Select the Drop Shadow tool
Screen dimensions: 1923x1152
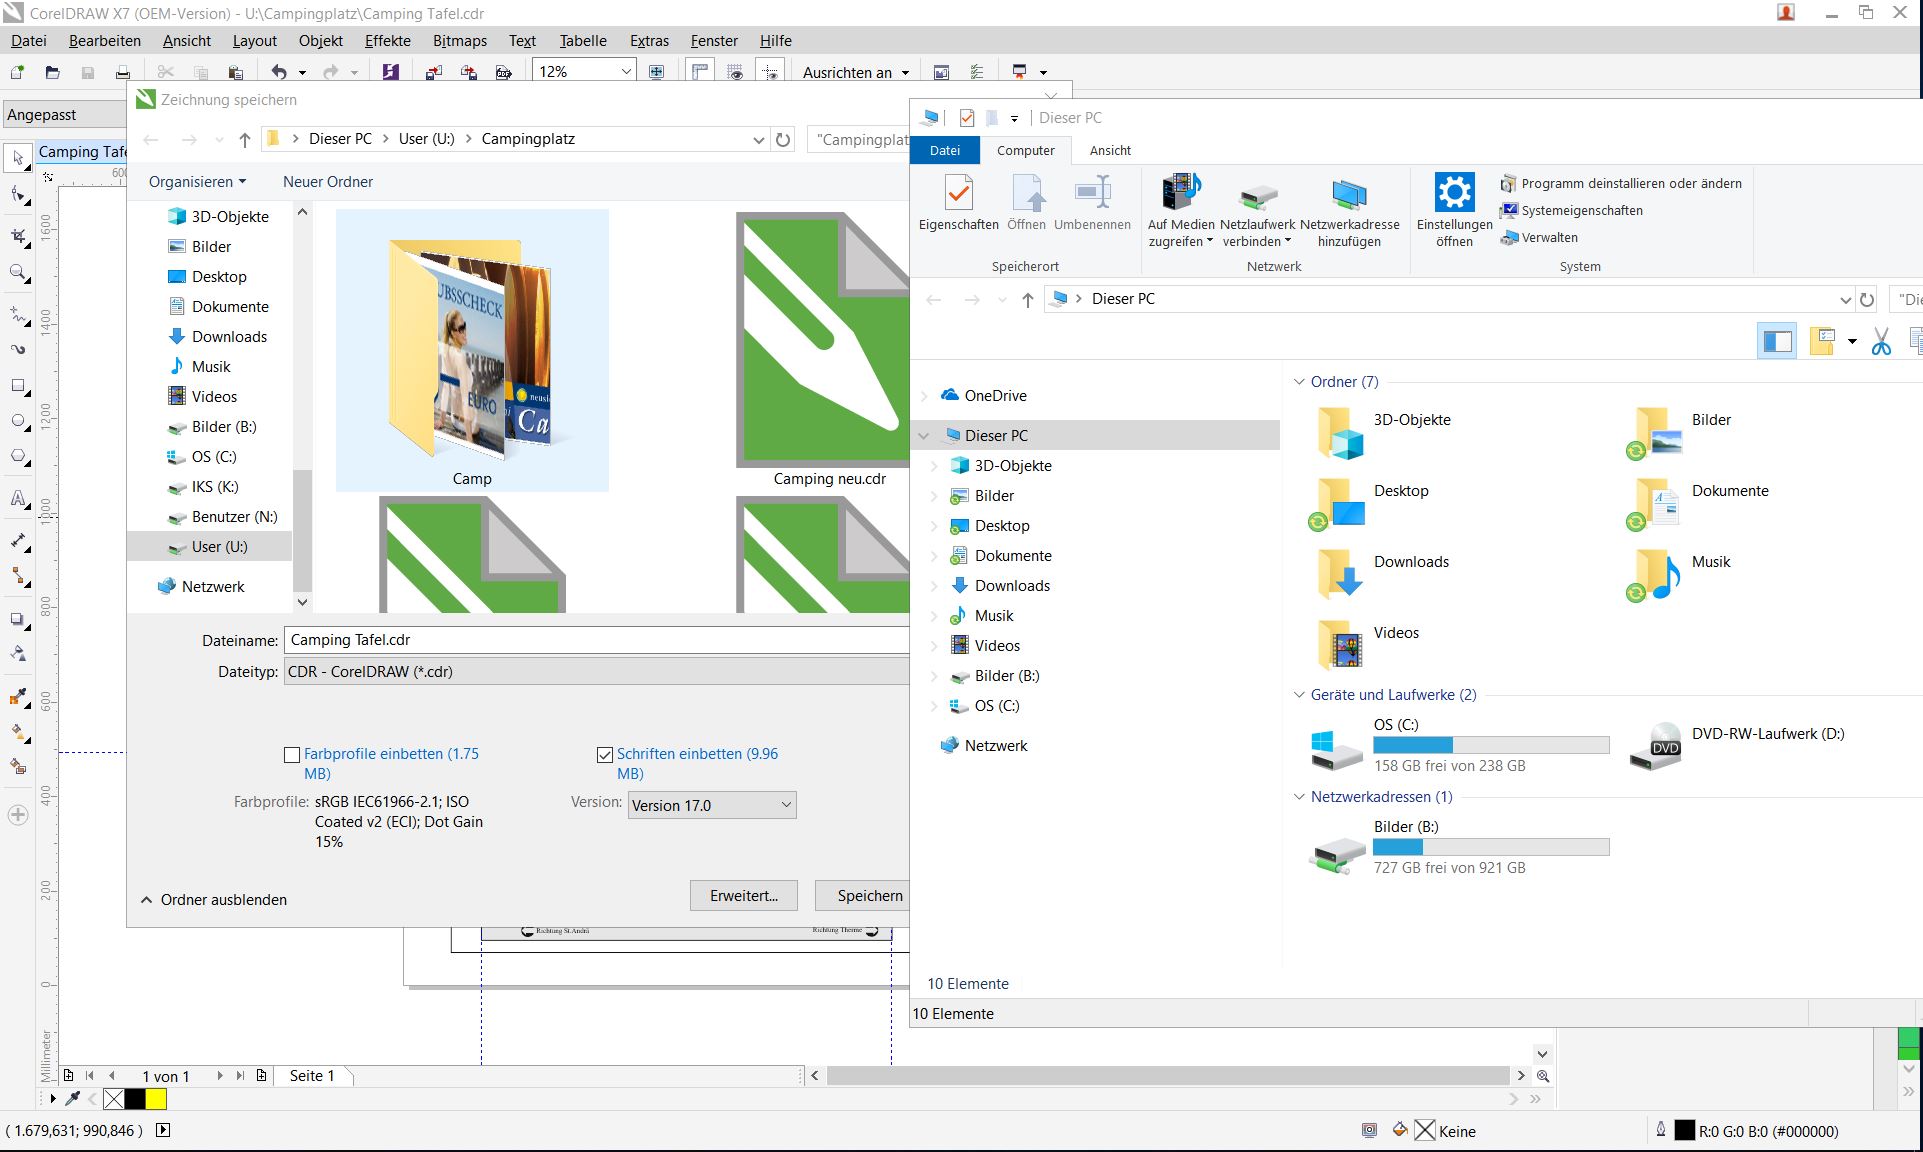coord(18,620)
